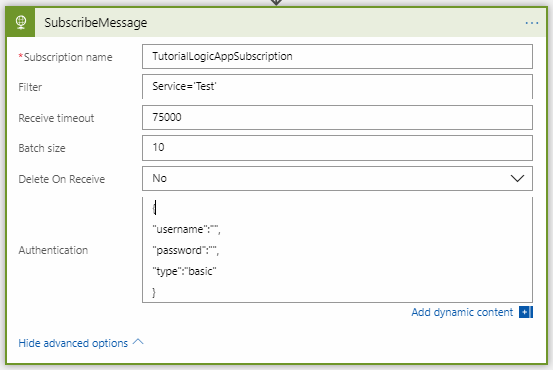The width and height of the screenshot is (553, 370).
Task: Click into the Filter field with Service='Test'
Action: tap(337, 87)
